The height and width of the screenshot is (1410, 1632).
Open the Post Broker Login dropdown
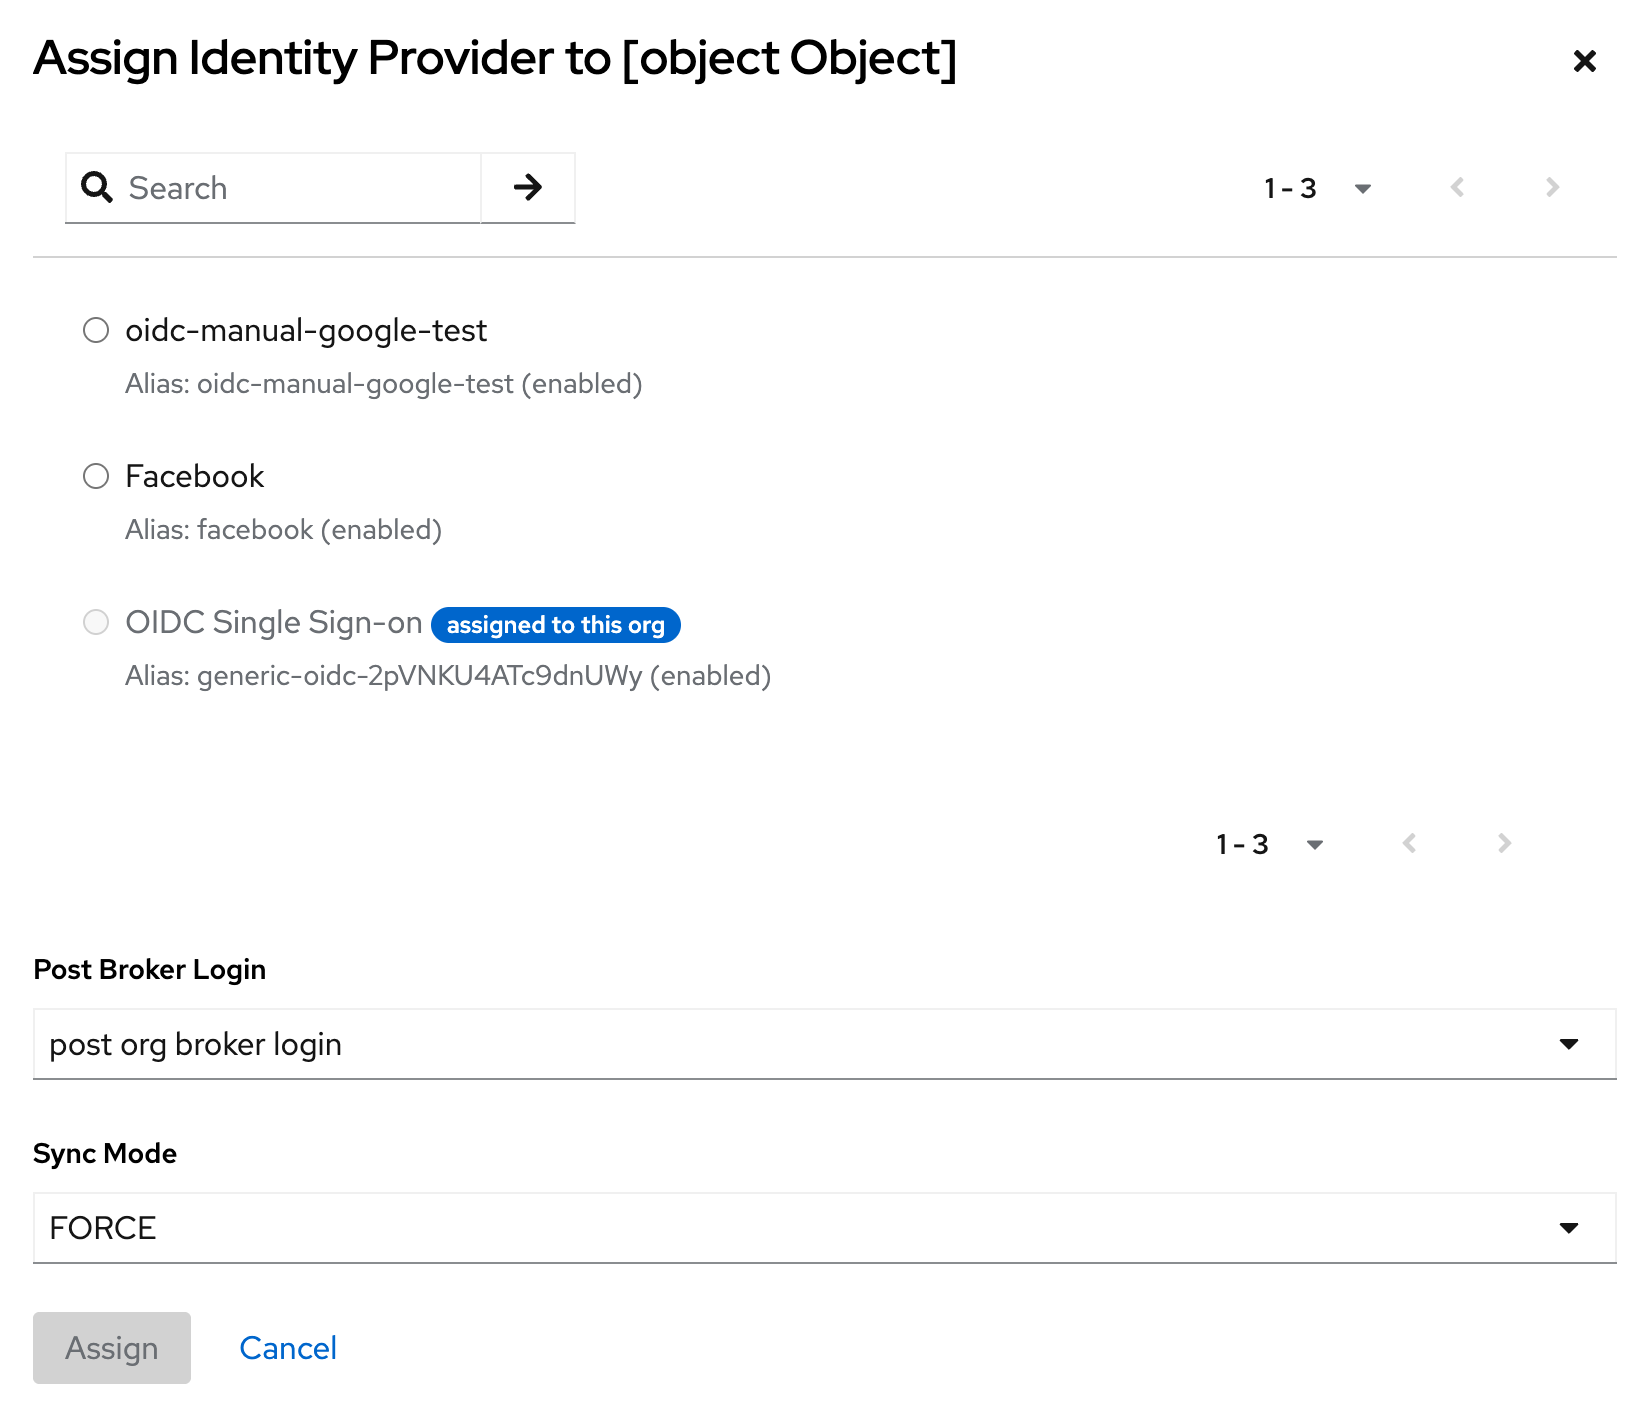(x=1569, y=1044)
